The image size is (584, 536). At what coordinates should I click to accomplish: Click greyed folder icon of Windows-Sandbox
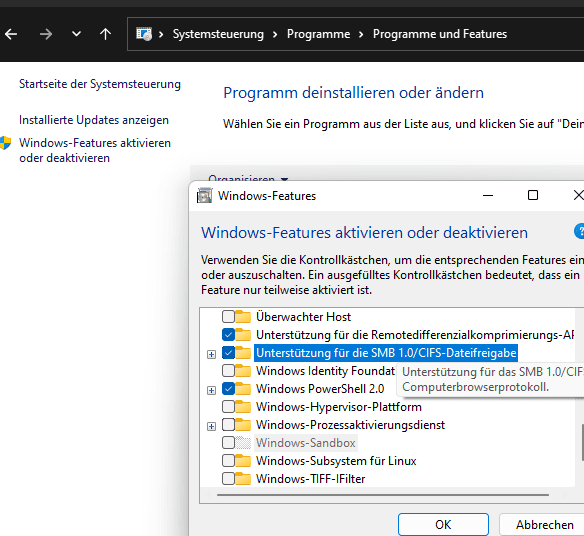point(243,443)
